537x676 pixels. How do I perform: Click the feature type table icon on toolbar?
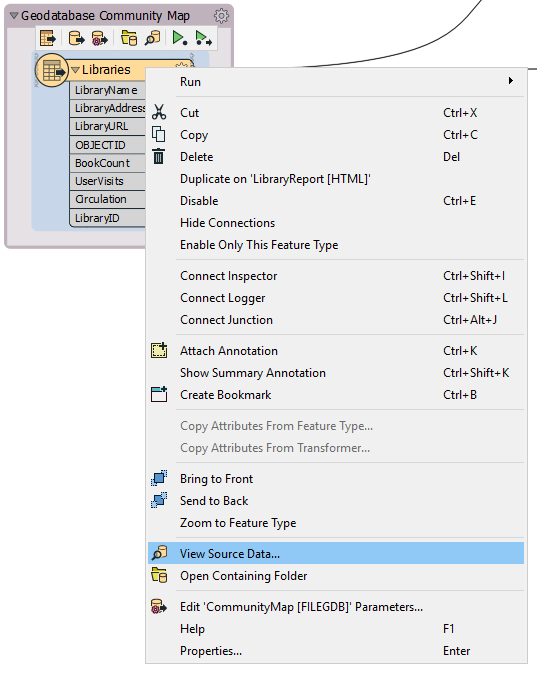click(x=48, y=38)
